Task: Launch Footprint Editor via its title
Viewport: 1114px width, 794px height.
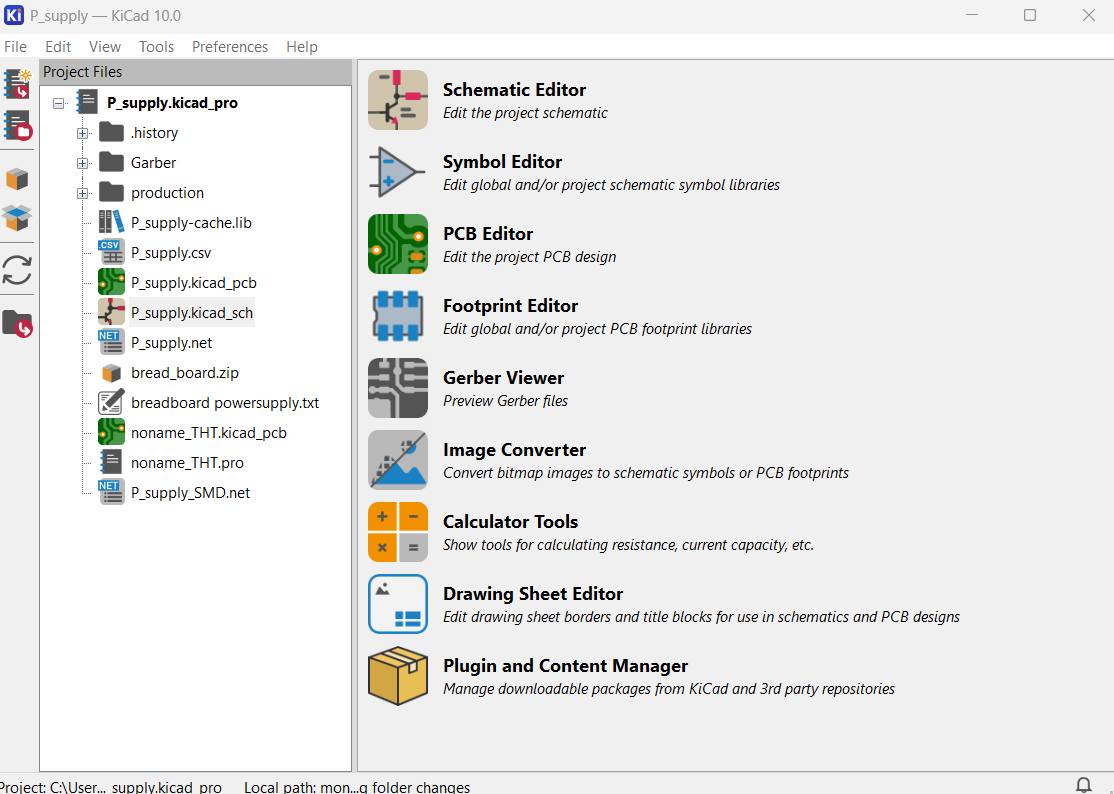Action: [510, 306]
